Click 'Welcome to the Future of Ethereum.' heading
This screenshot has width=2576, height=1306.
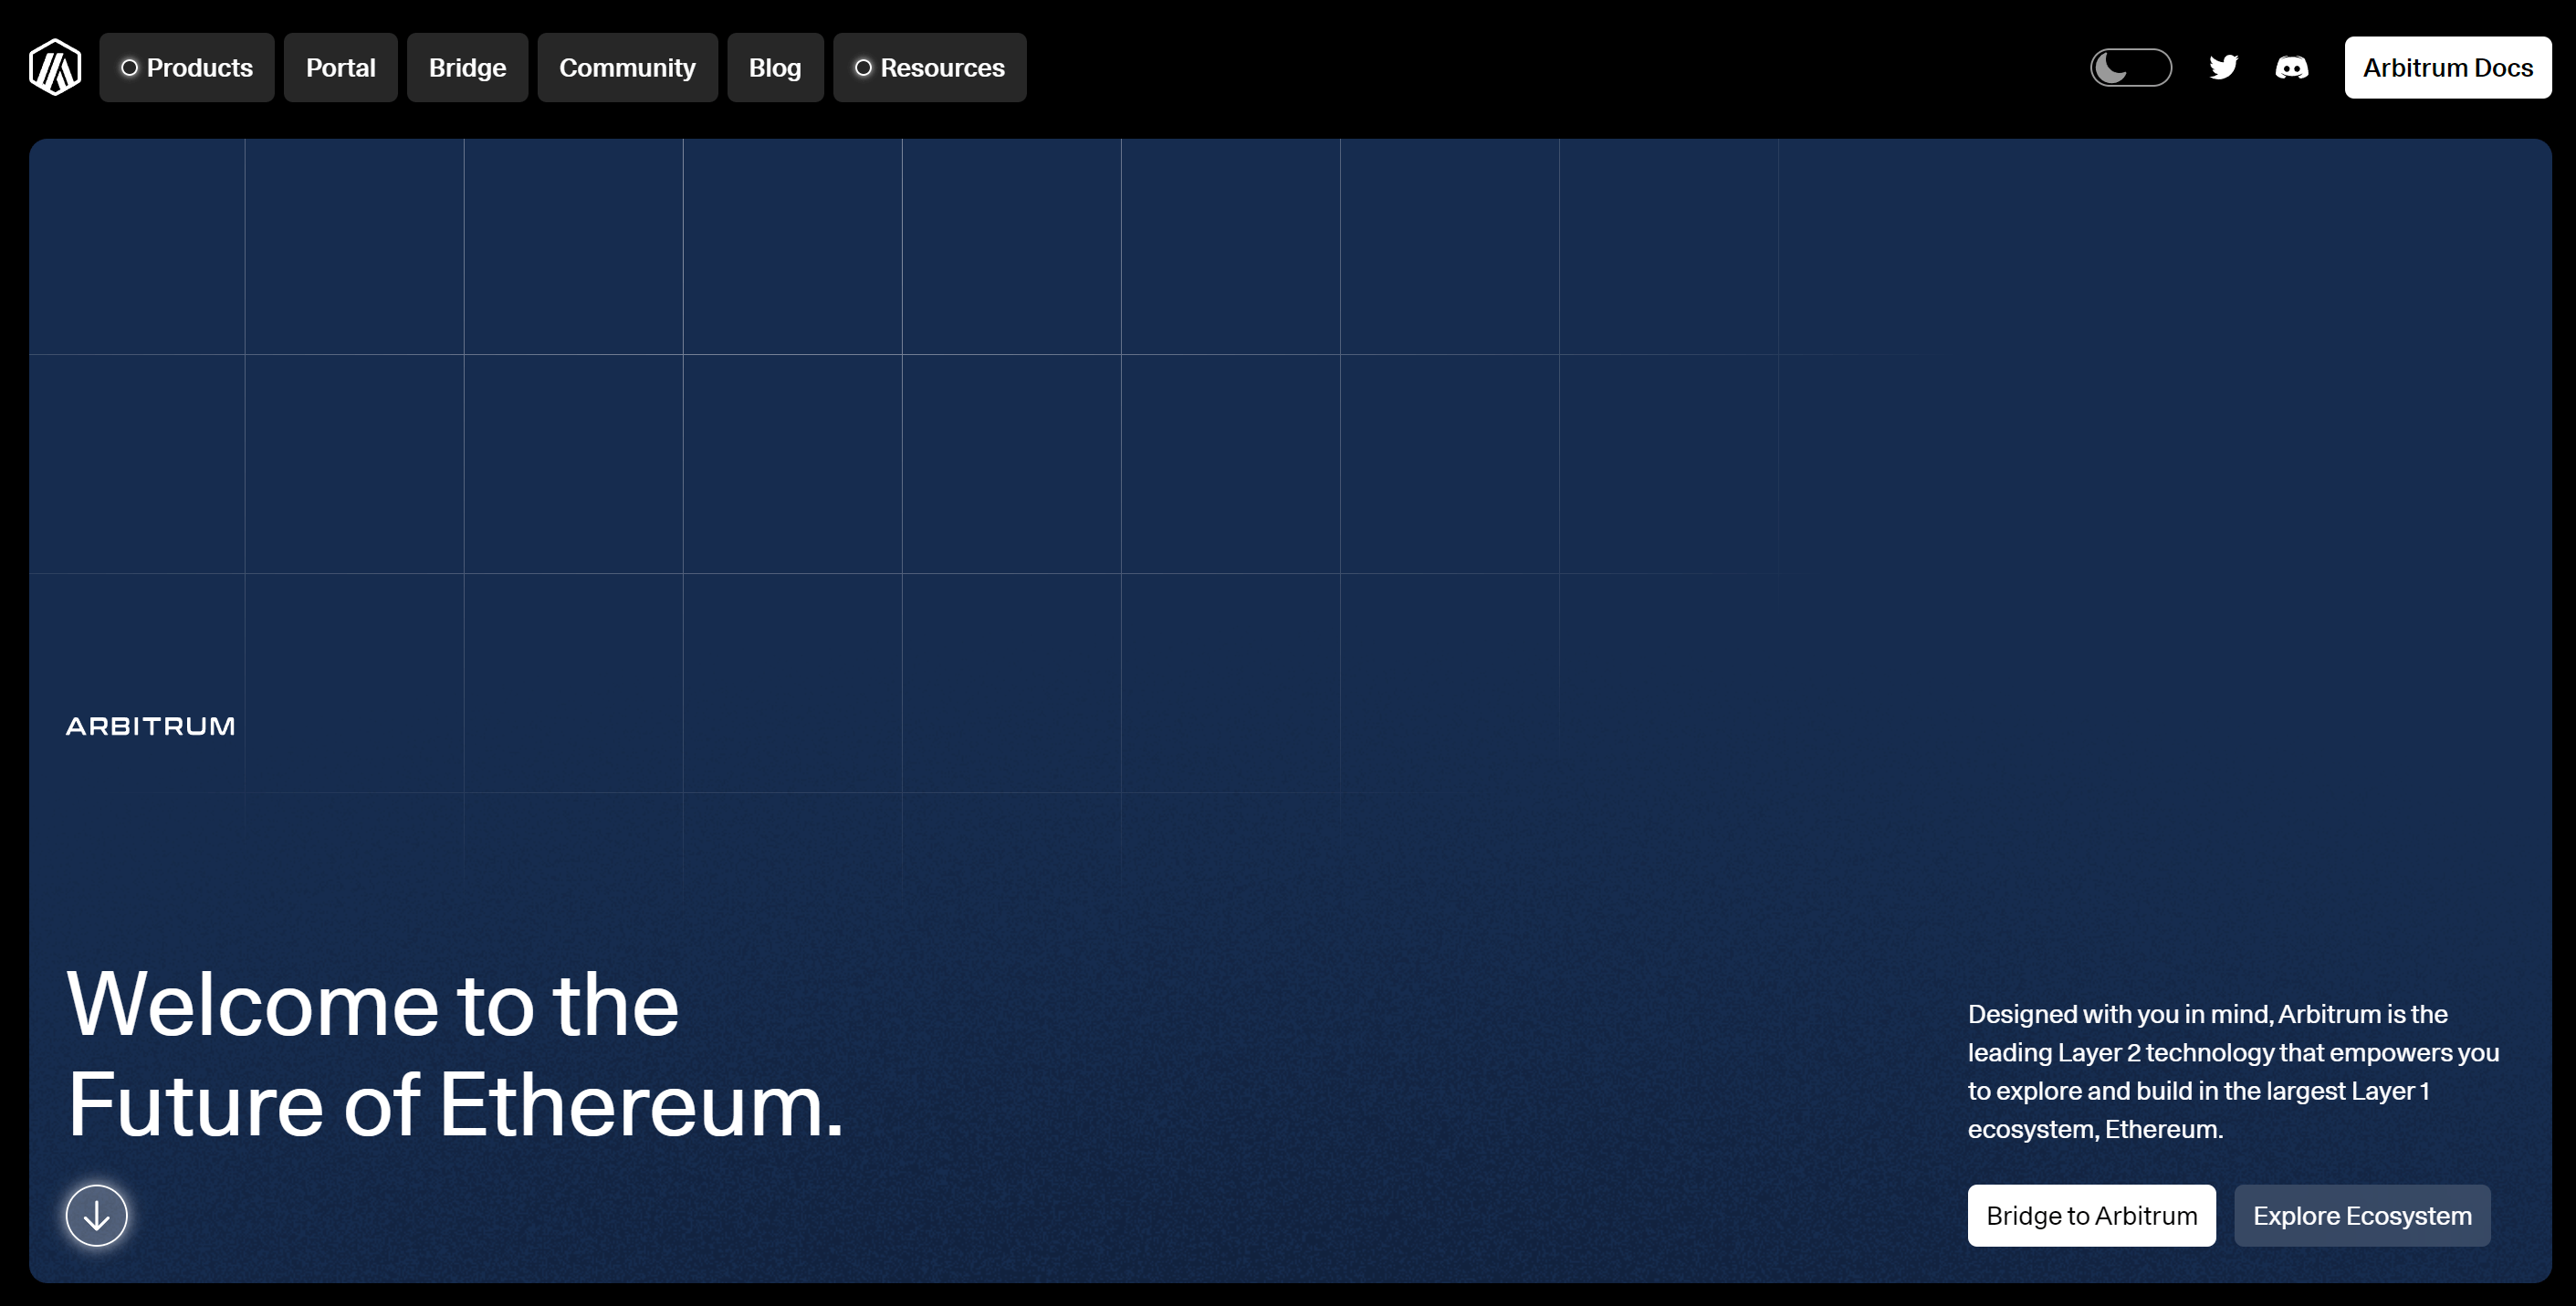[x=455, y=1055]
